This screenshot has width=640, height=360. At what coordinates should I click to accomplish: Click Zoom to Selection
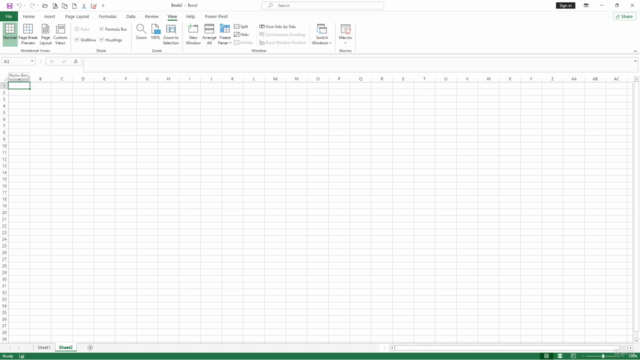(171, 34)
